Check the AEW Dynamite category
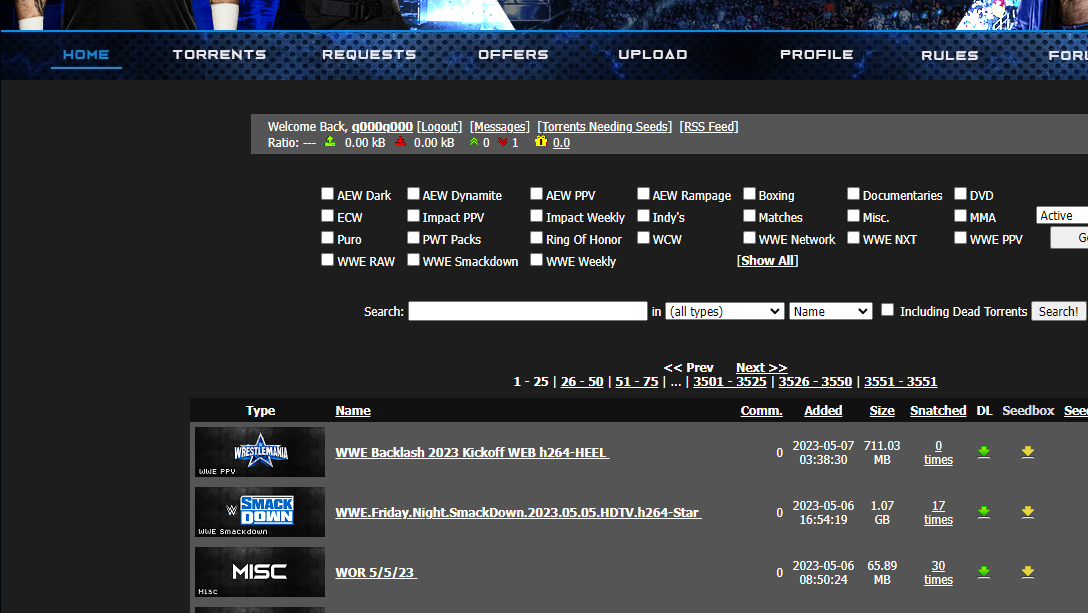The image size is (1088, 613). tap(414, 194)
